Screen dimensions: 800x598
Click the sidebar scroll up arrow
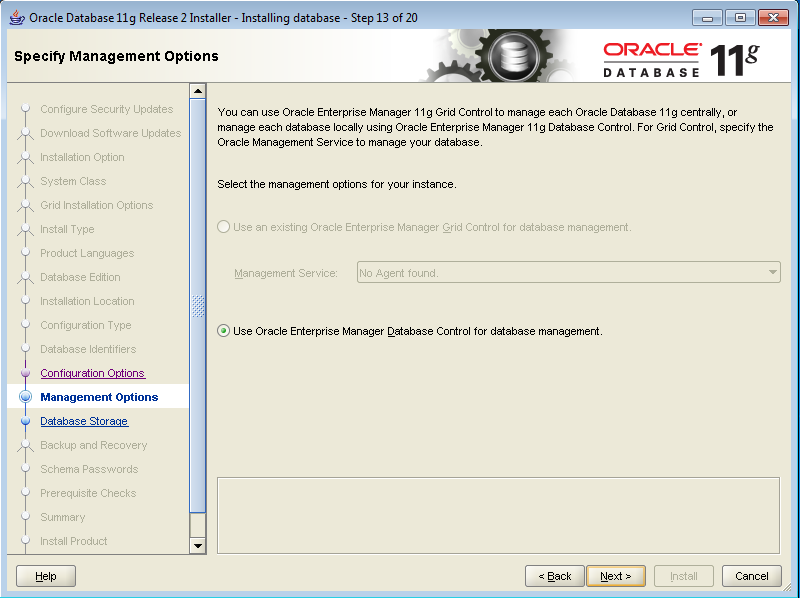tap(197, 91)
